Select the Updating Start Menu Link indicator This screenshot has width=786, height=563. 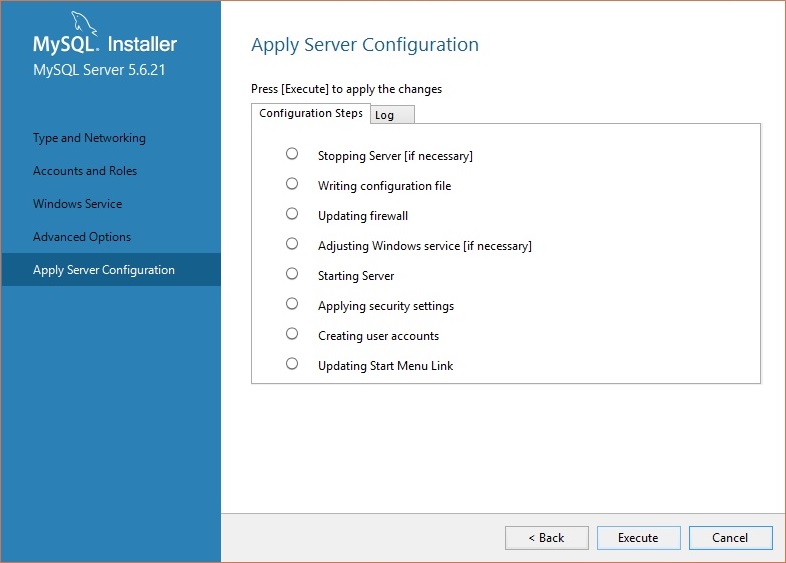(x=292, y=363)
